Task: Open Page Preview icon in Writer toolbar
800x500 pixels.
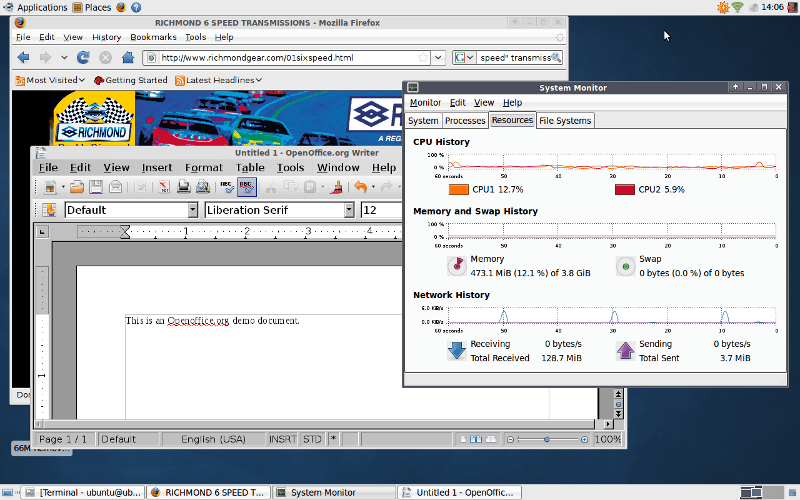Action: (203, 187)
